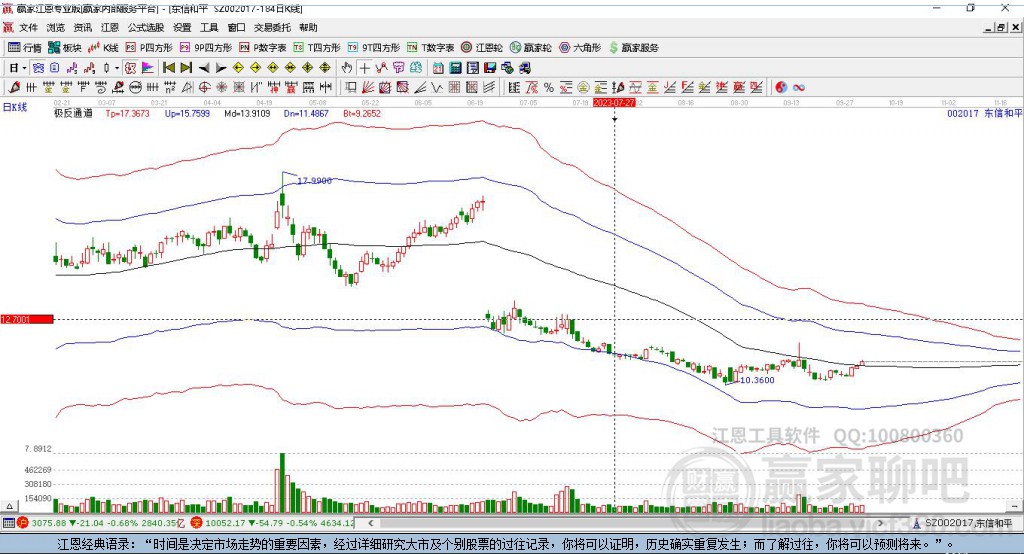Viewport: 1024px width, 554px height.
Task: Select the Gann fan red rays tool
Action: click(368, 88)
